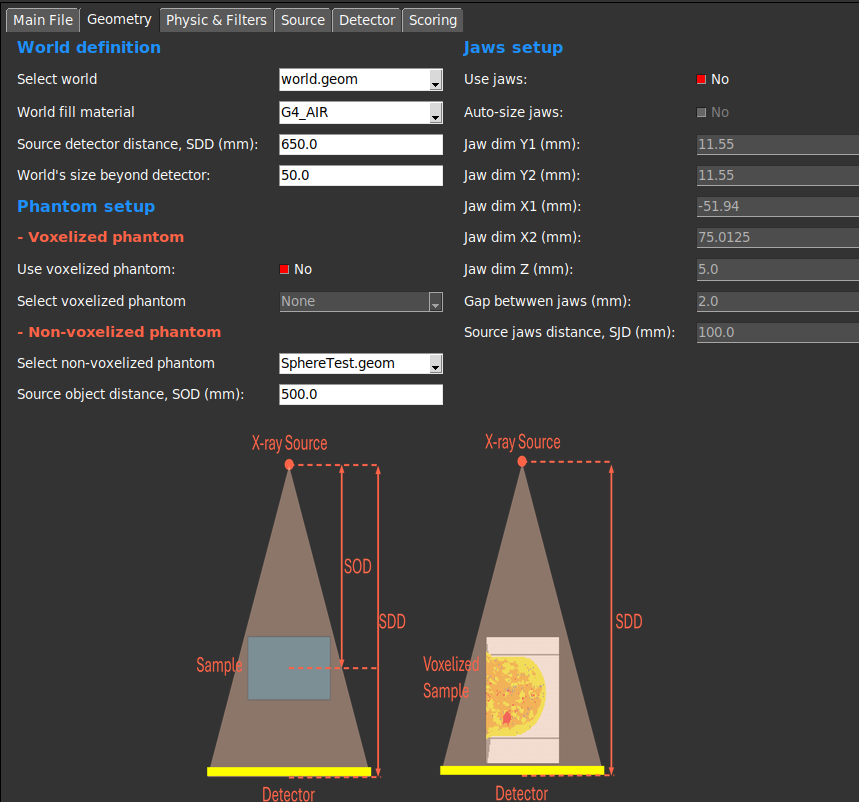
Task: Expand the non-voxelized phantom SphereTest.geom dropdown
Action: click(360, 364)
